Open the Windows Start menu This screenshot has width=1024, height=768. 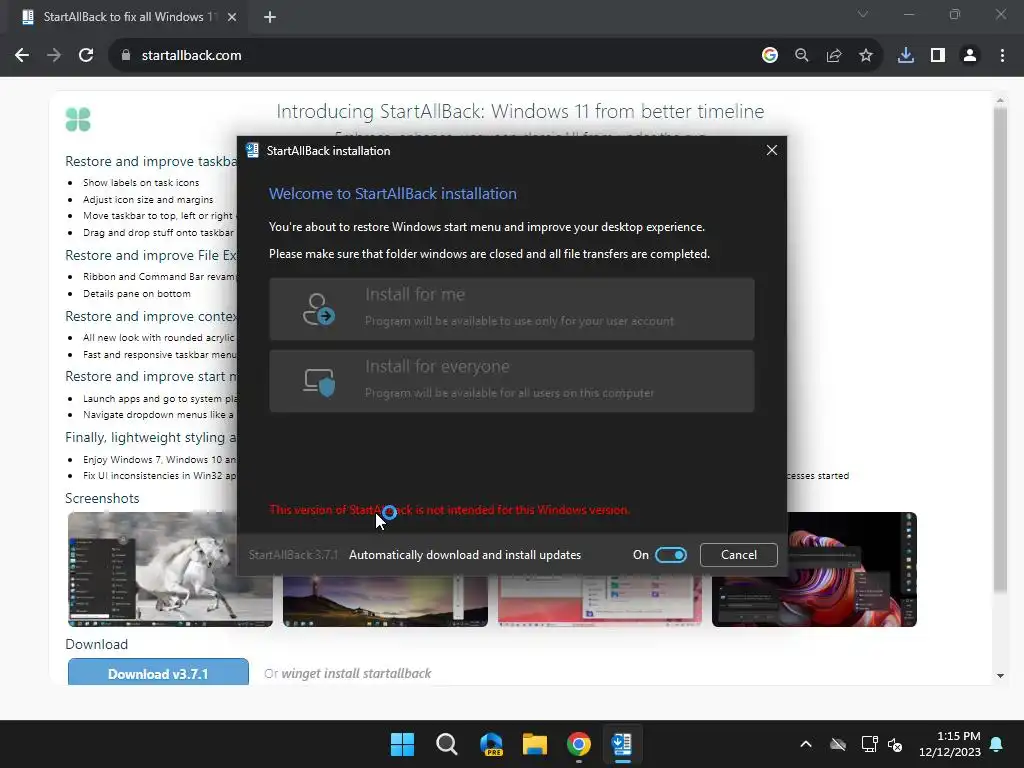(x=402, y=744)
